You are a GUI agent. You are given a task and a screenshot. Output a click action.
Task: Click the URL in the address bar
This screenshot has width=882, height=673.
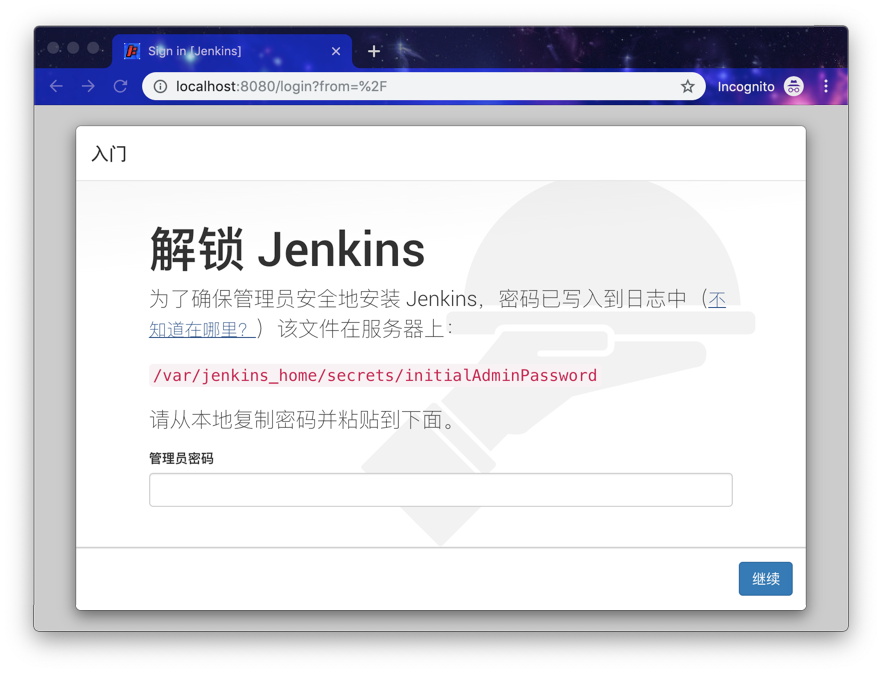tap(280, 86)
